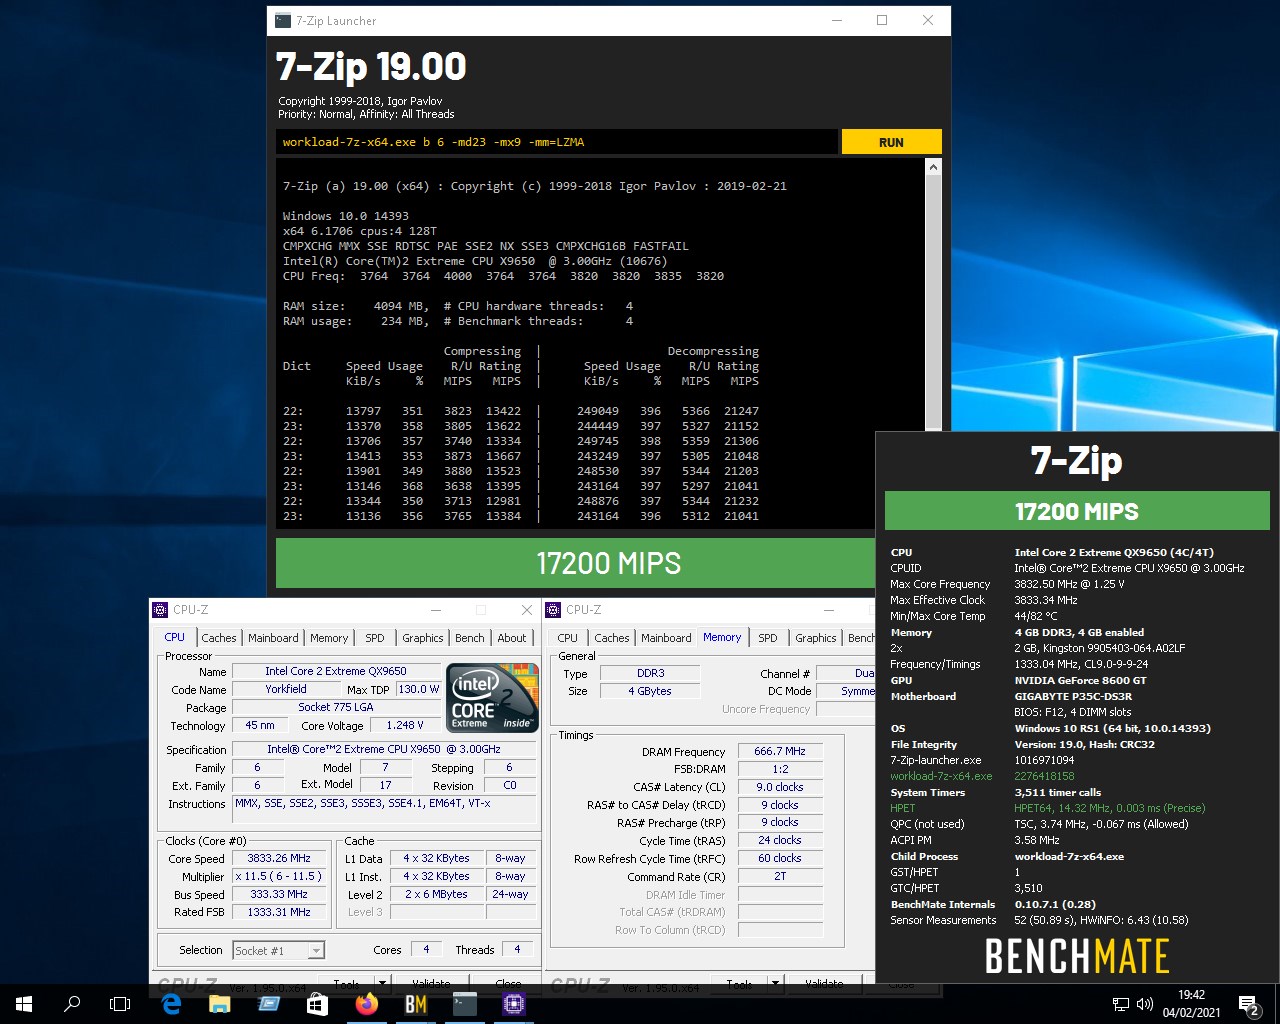1280x1024 pixels.
Task: Click the Core Speed value 3833.26 MHz
Action: click(x=279, y=858)
